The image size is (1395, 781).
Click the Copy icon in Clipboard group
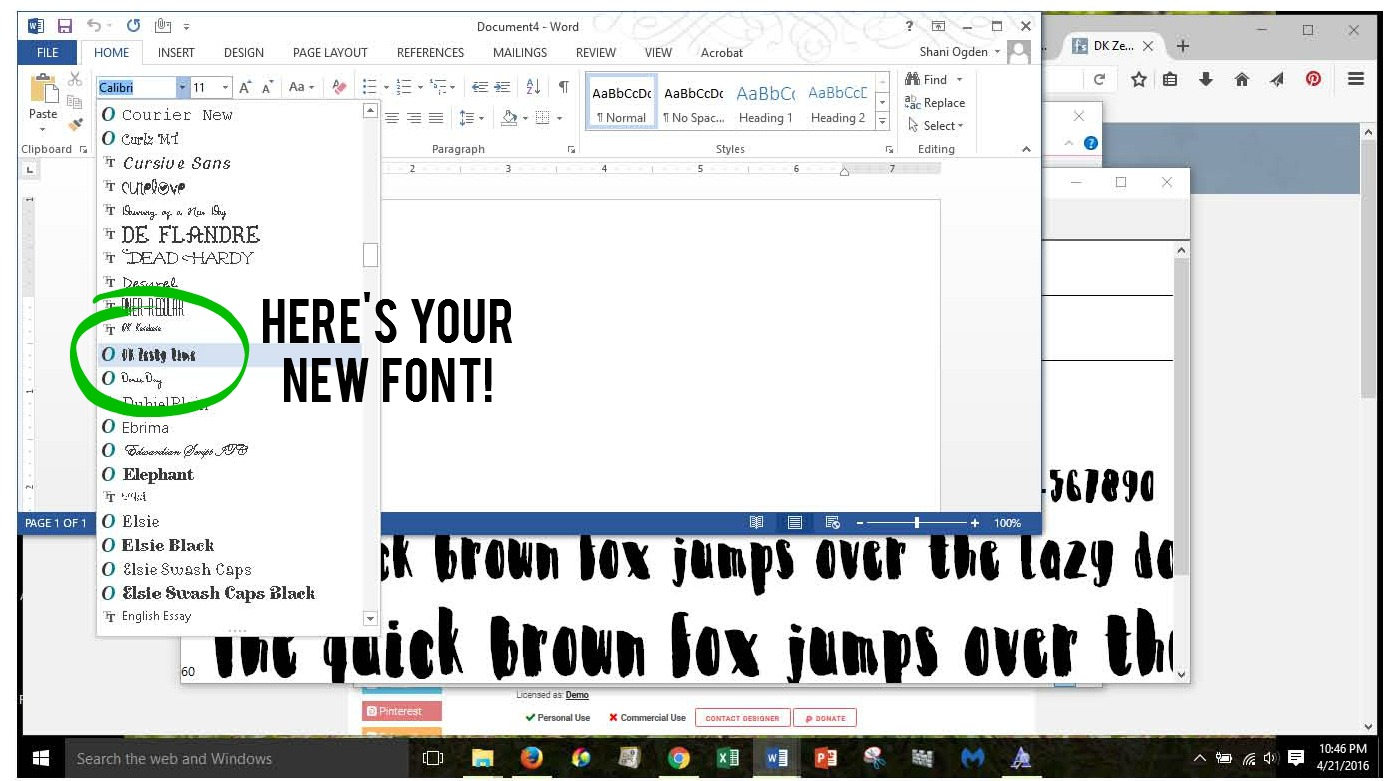coord(75,101)
